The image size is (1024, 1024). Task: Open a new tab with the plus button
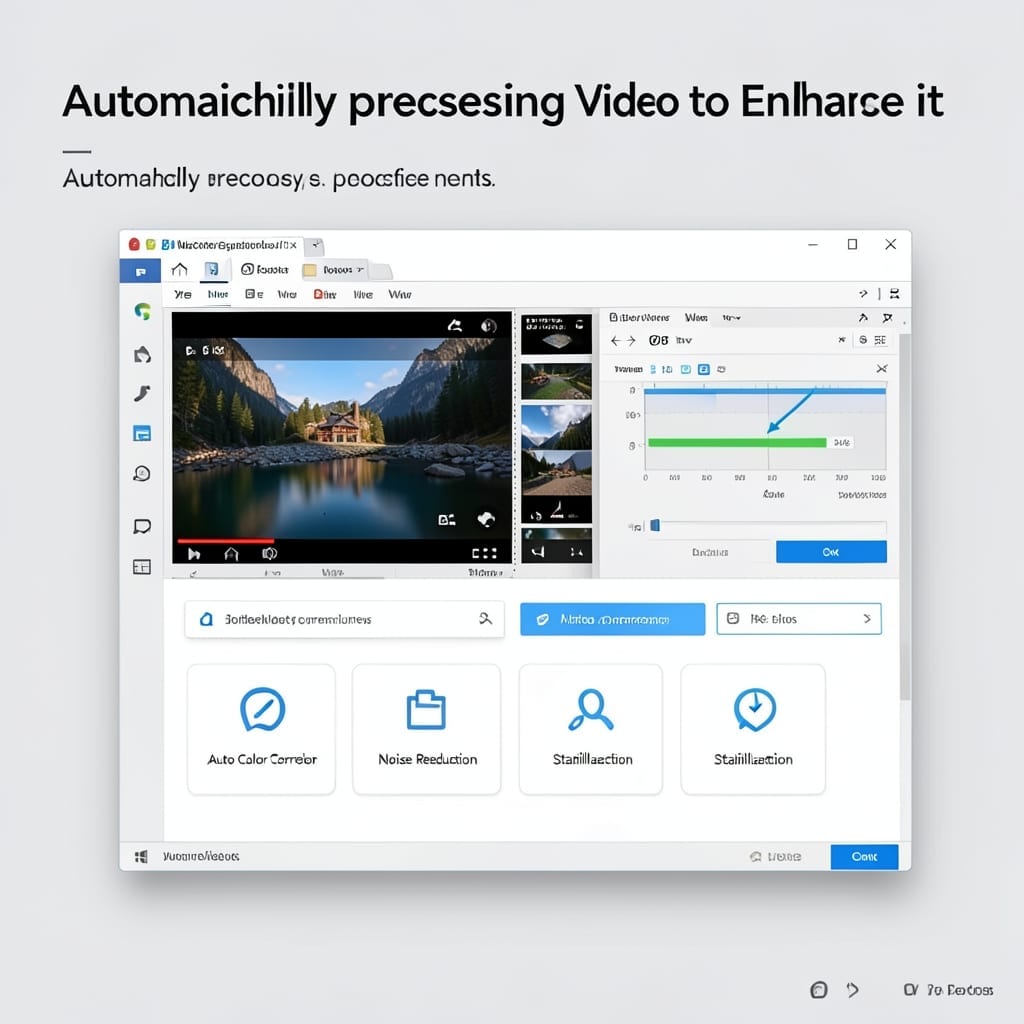315,246
